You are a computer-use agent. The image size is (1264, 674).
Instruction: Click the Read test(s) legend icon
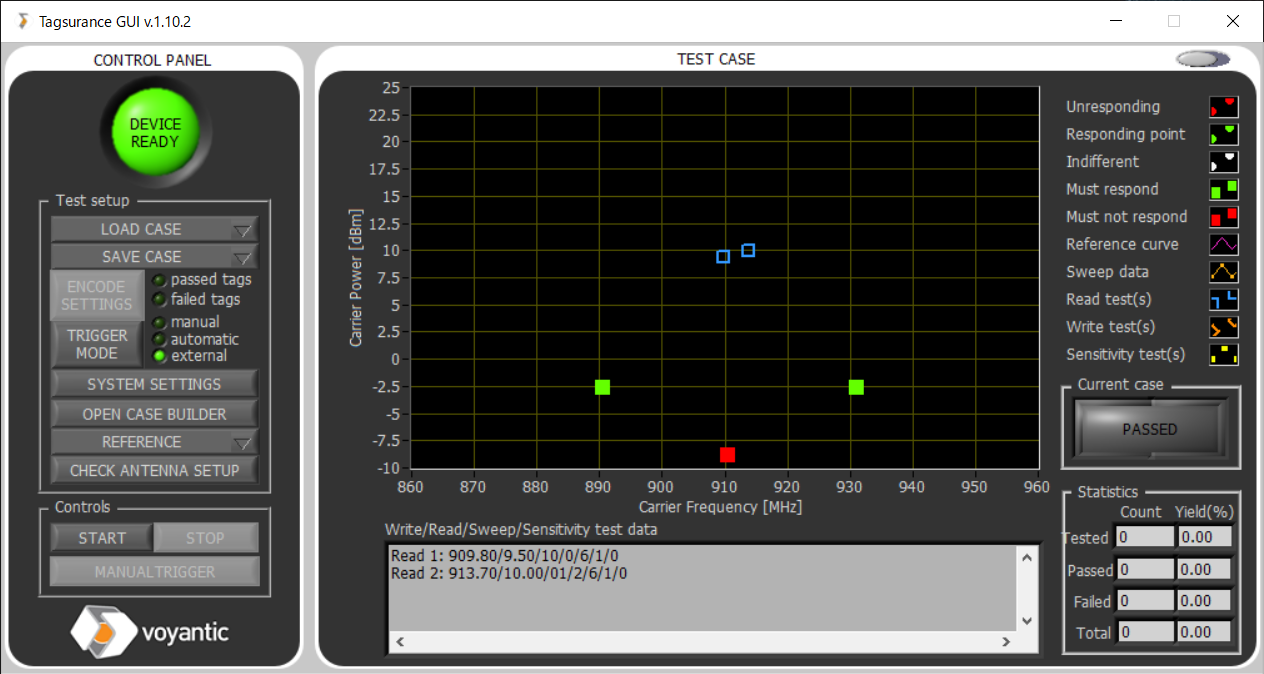click(x=1224, y=299)
